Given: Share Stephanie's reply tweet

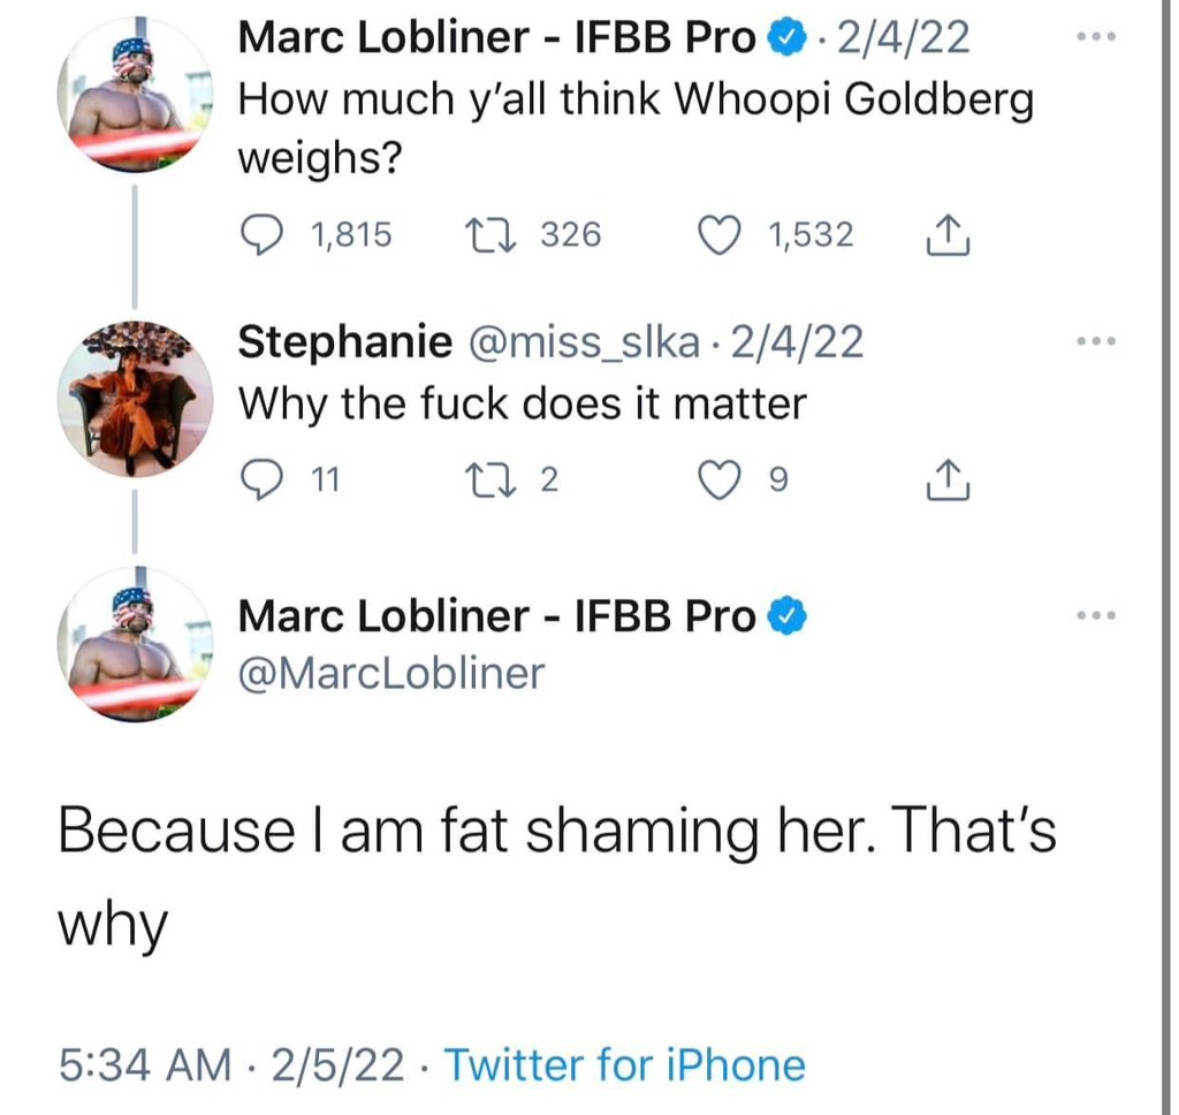Looking at the screenshot, I should (948, 480).
